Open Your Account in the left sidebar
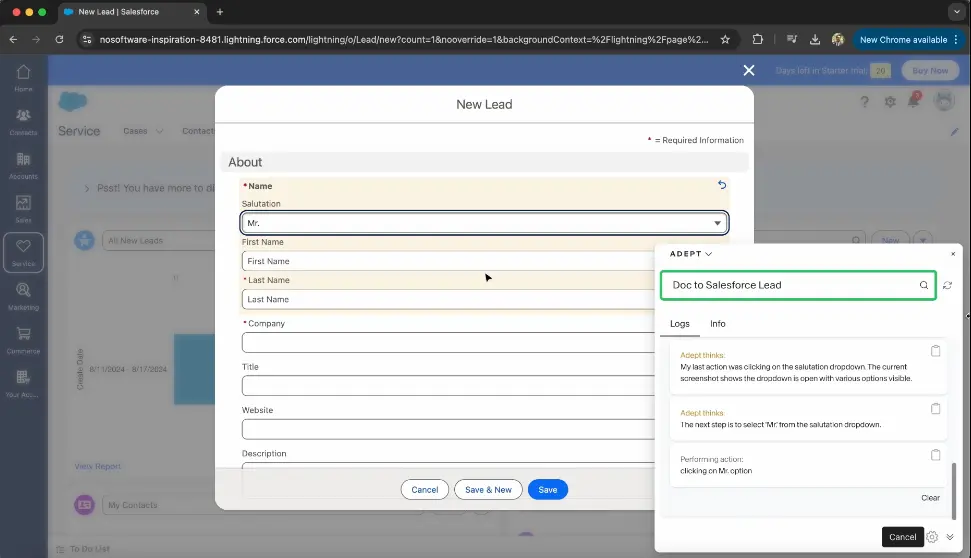This screenshot has height=558, width=971. [23, 383]
